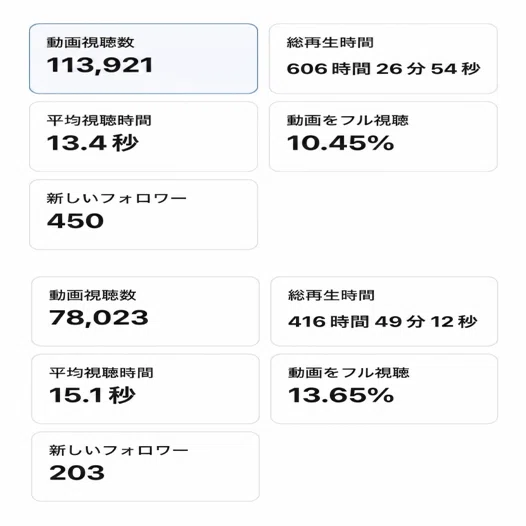Click the 13.65% full view percentage
526x526 pixels.
click(341, 395)
